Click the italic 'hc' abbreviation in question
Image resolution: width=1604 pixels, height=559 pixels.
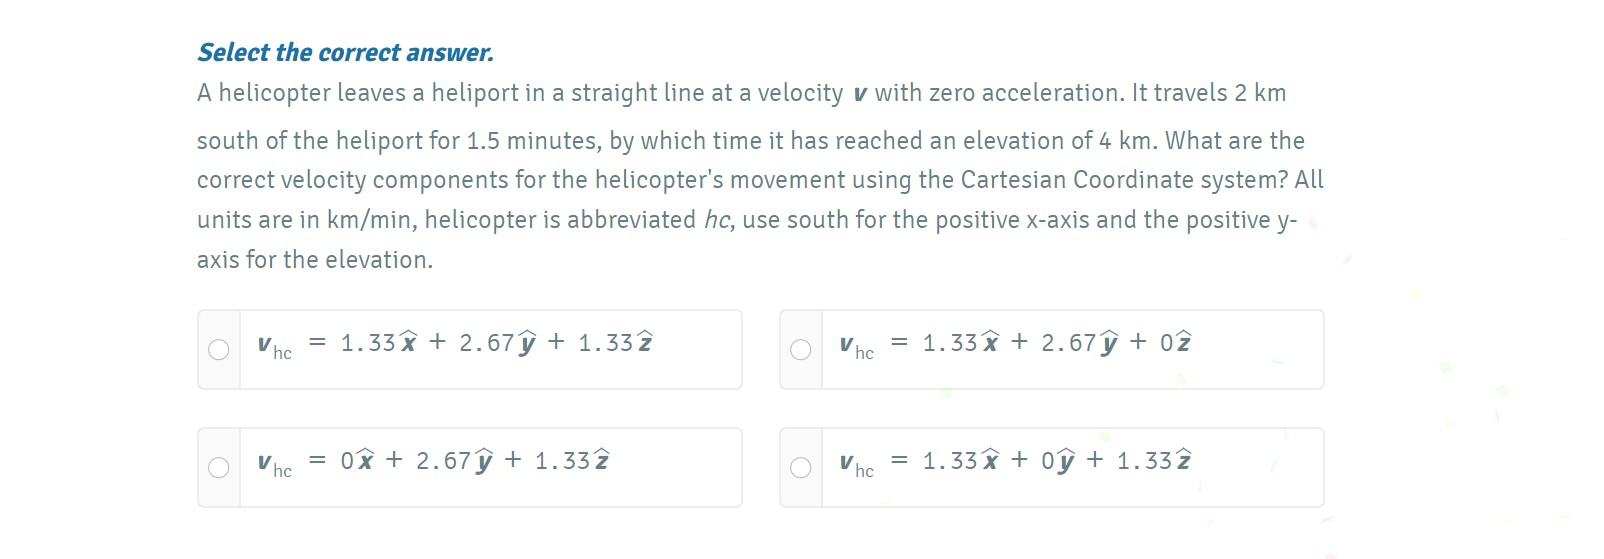click(x=717, y=220)
